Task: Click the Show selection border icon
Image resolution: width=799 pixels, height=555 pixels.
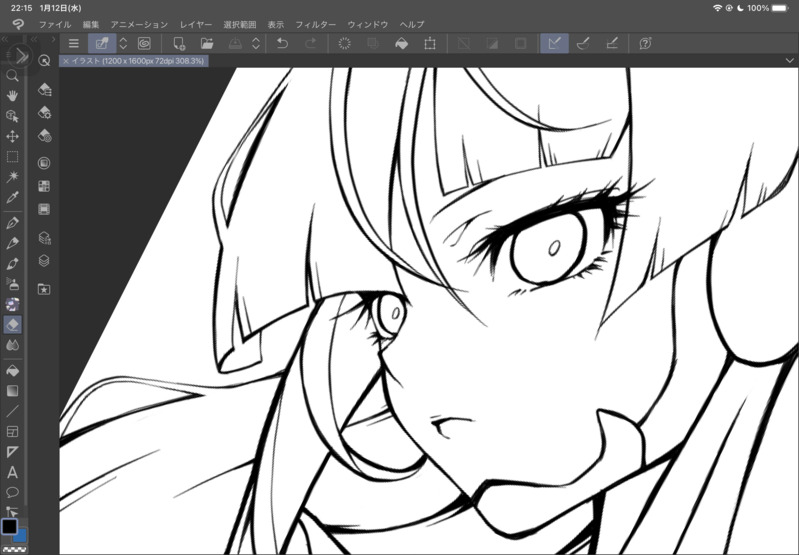Action: [x=520, y=43]
